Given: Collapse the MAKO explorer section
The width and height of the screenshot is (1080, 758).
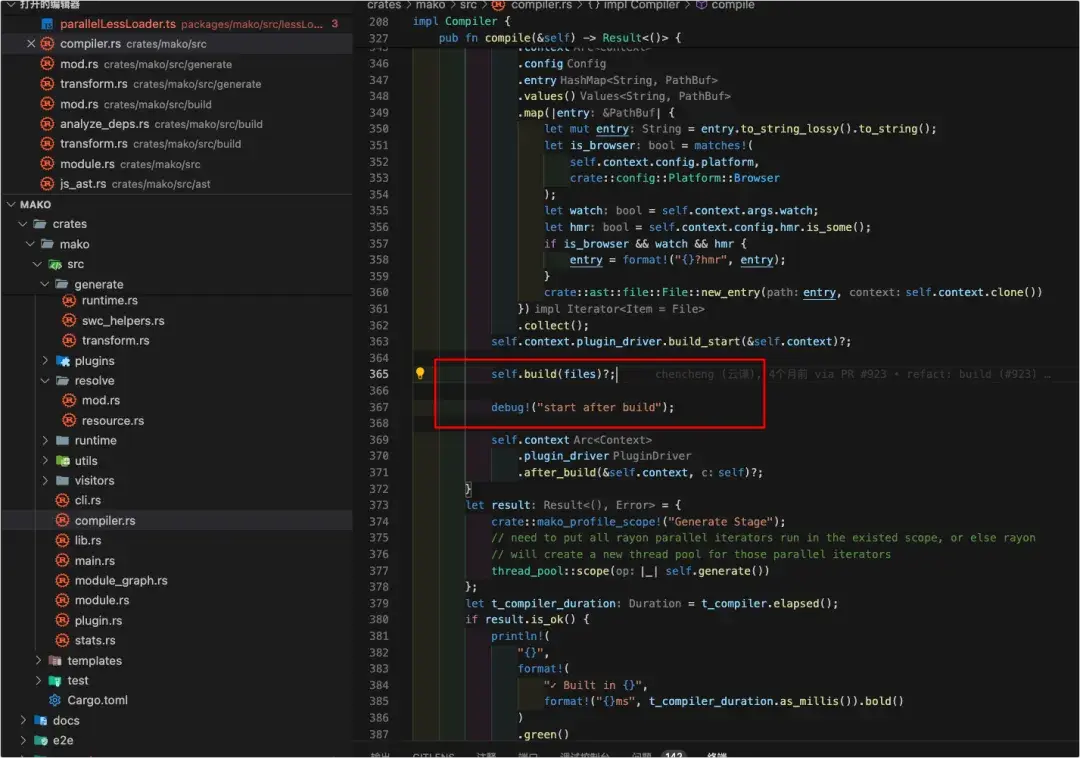Looking at the screenshot, I should pos(11,204).
